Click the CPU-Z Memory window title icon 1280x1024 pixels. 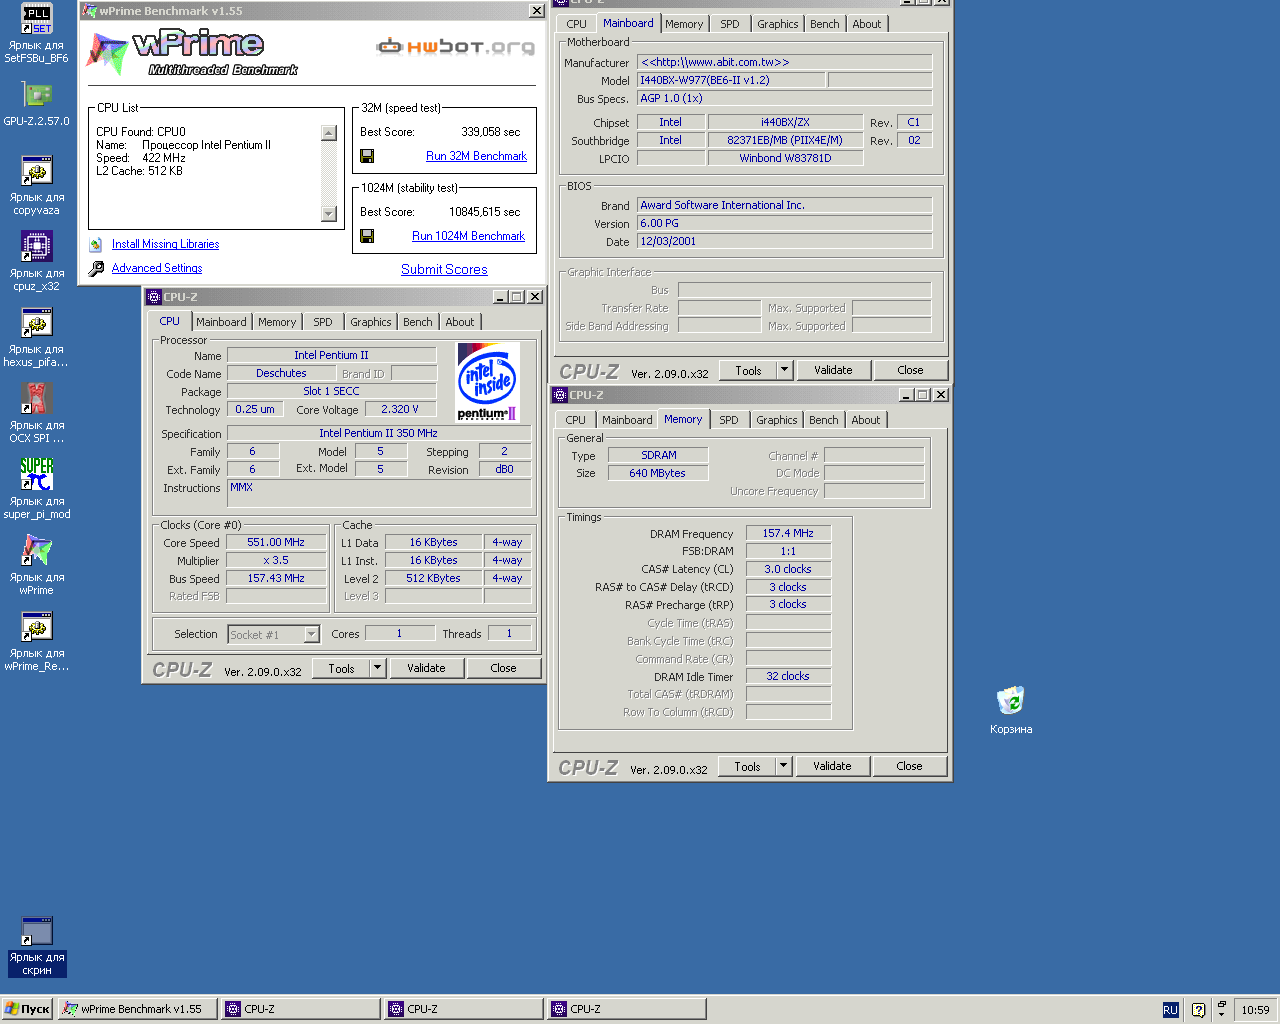click(x=560, y=395)
